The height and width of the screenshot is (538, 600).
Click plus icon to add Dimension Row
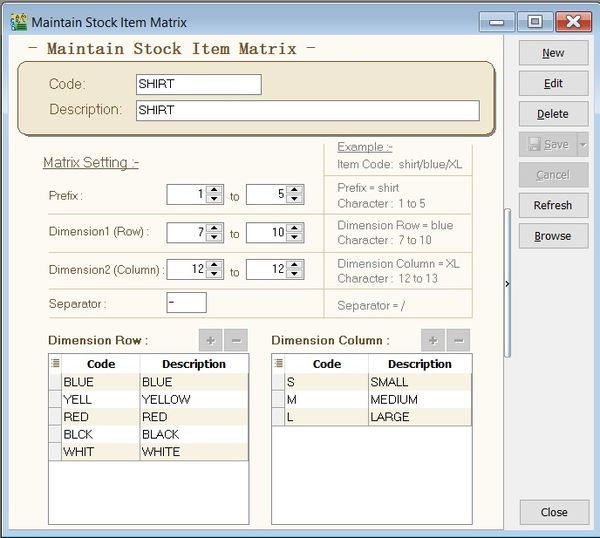pyautogui.click(x=211, y=340)
